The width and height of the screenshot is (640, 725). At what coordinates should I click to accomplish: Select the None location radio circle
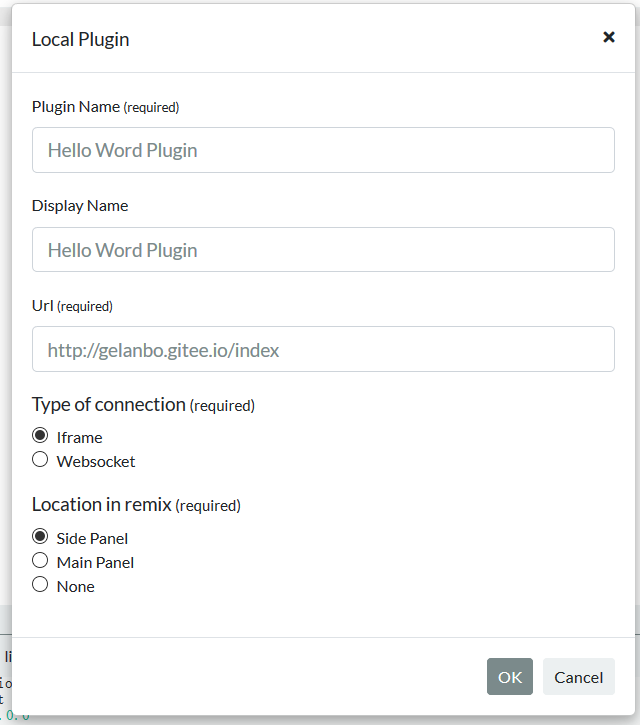(40, 585)
